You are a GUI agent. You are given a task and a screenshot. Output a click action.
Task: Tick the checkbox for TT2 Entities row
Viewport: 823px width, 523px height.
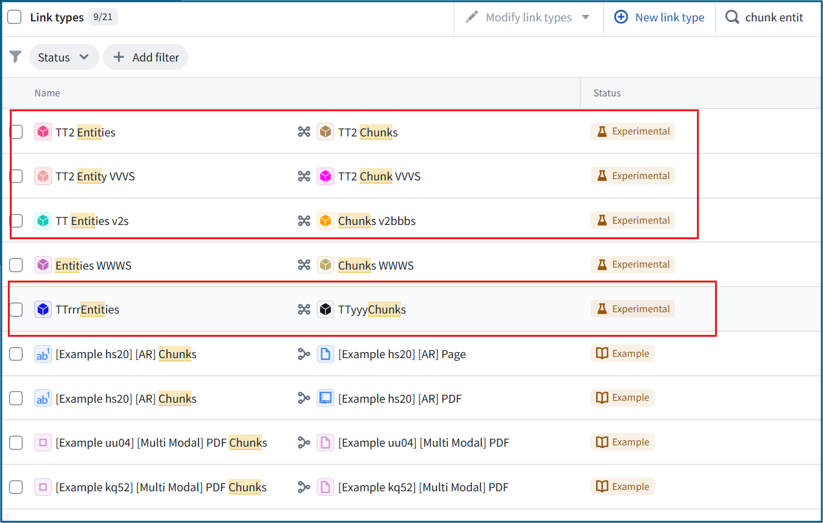16,132
